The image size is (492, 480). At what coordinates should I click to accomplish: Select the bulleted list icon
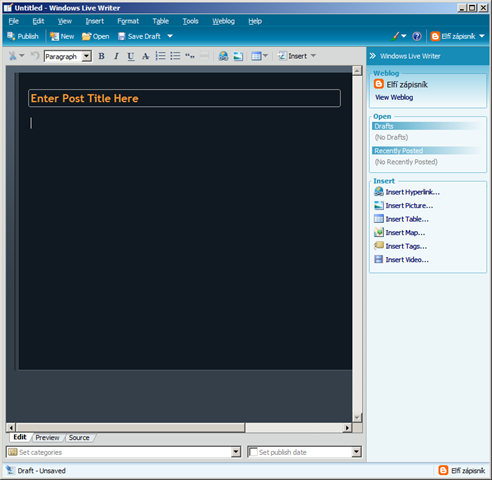[175, 56]
